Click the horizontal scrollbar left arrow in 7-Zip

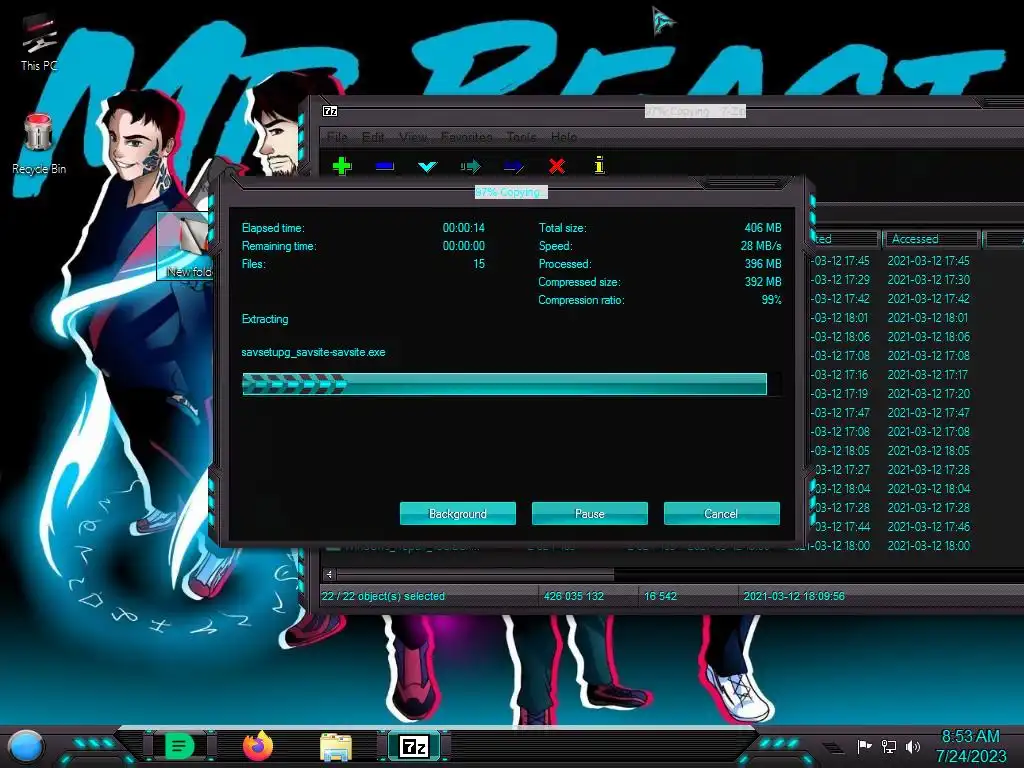pos(329,575)
